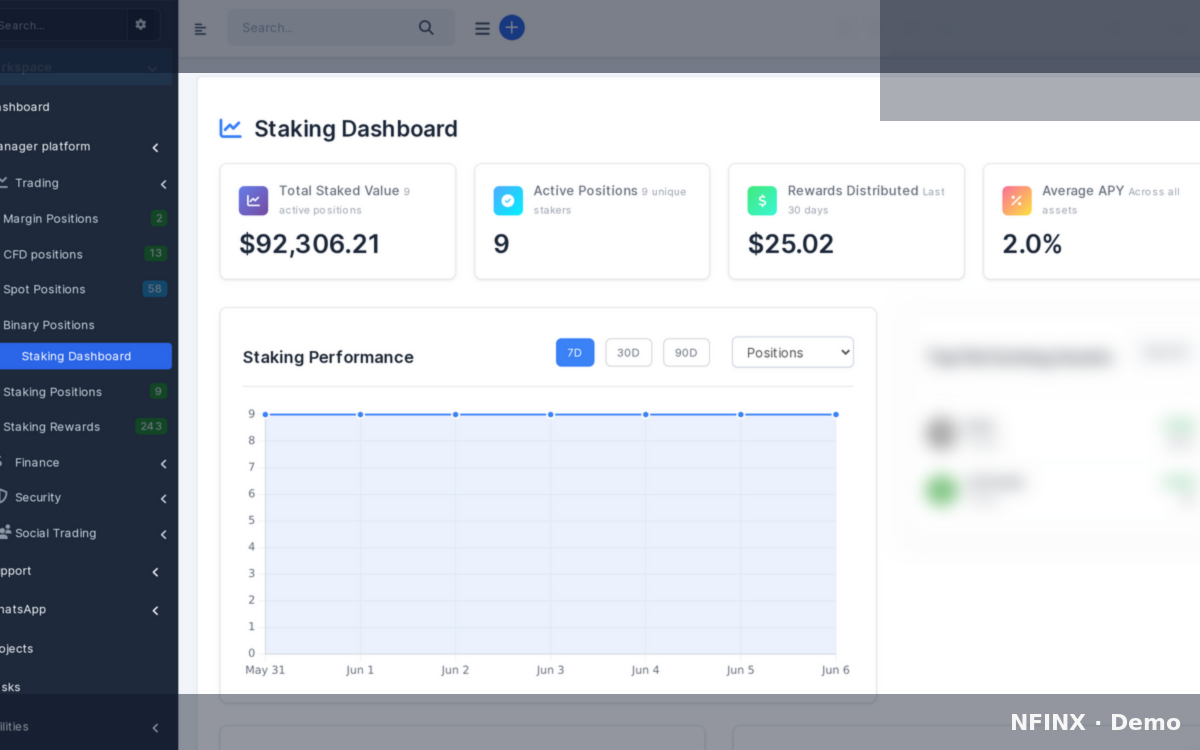Screen dimensions: 1200x750
Task: Select 7D time range
Action: 575,353
